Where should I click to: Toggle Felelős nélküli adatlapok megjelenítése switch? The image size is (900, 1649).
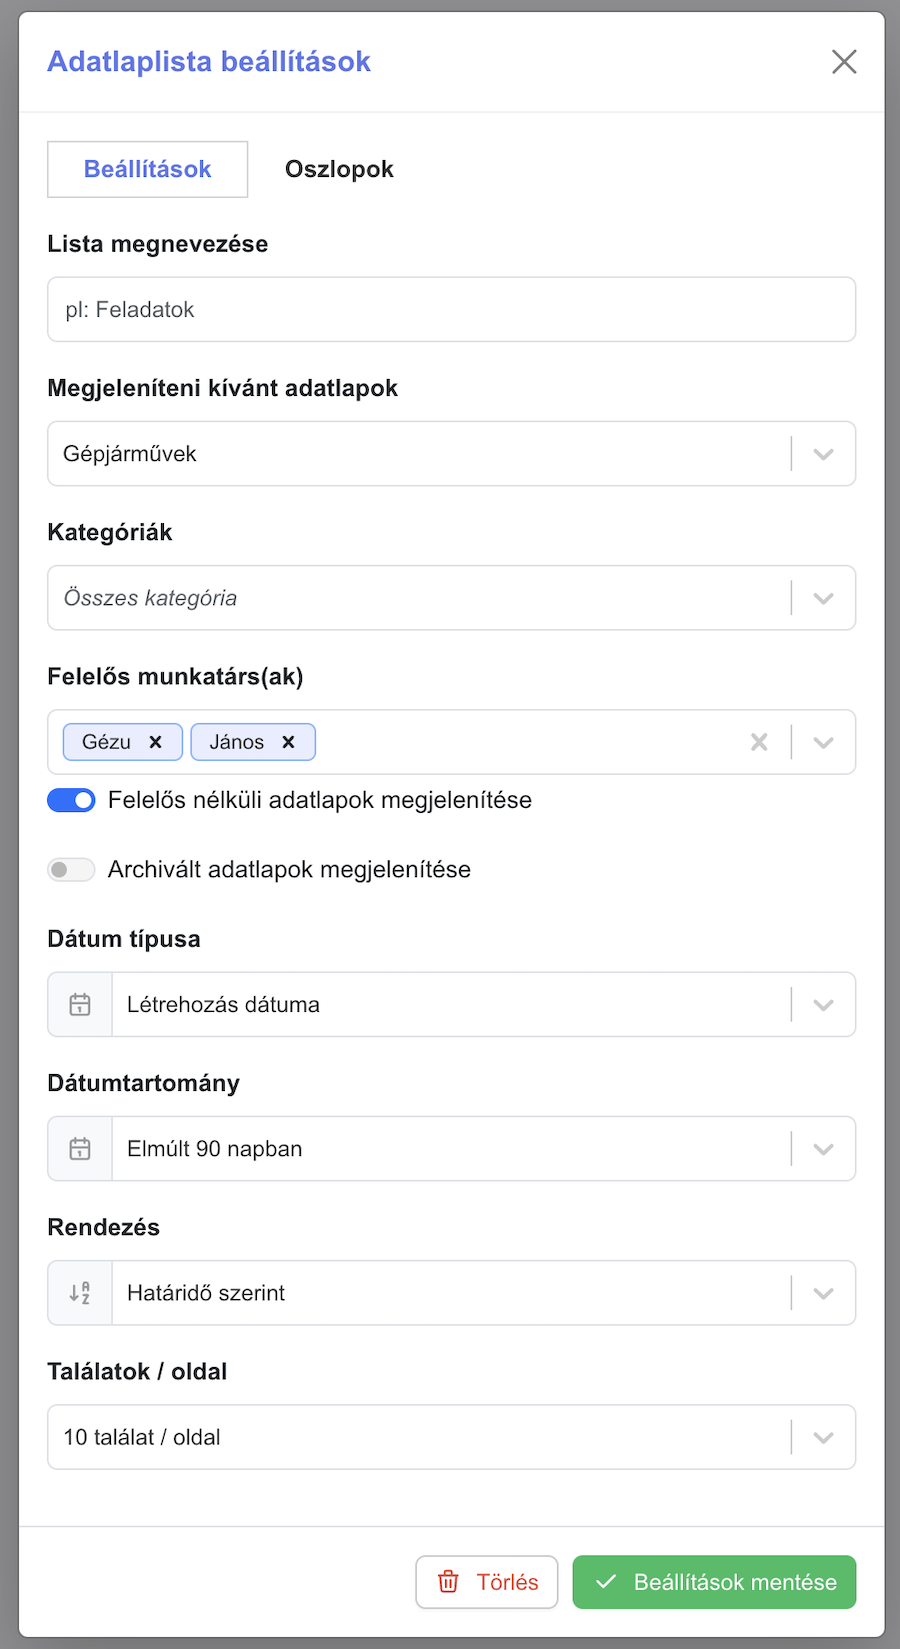pos(71,800)
